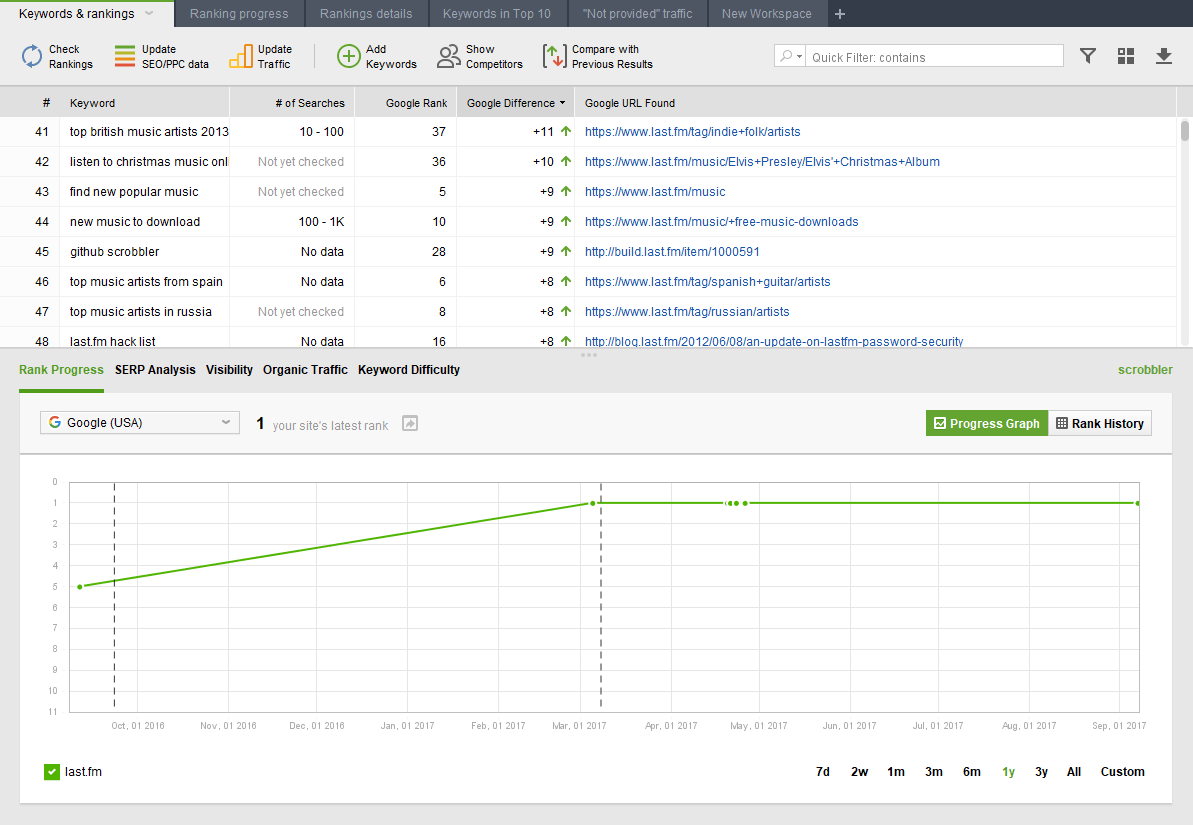Select the Update Traffic toolbar icon
1193x825 pixels.
click(240, 56)
